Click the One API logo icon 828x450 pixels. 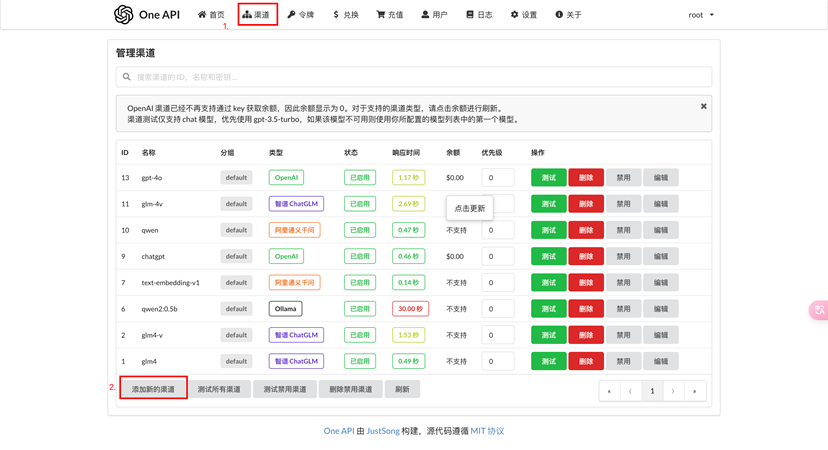(123, 14)
